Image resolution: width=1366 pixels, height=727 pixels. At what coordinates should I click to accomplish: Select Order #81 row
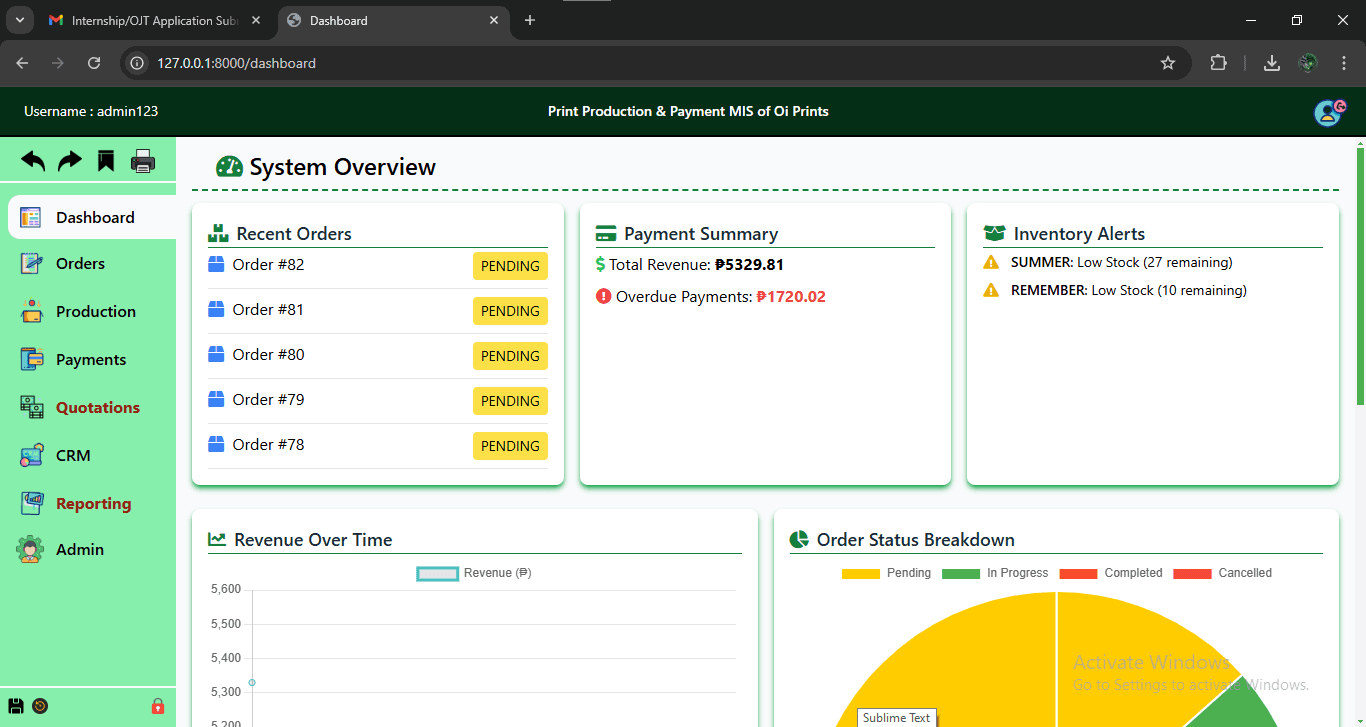pyautogui.click(x=378, y=311)
